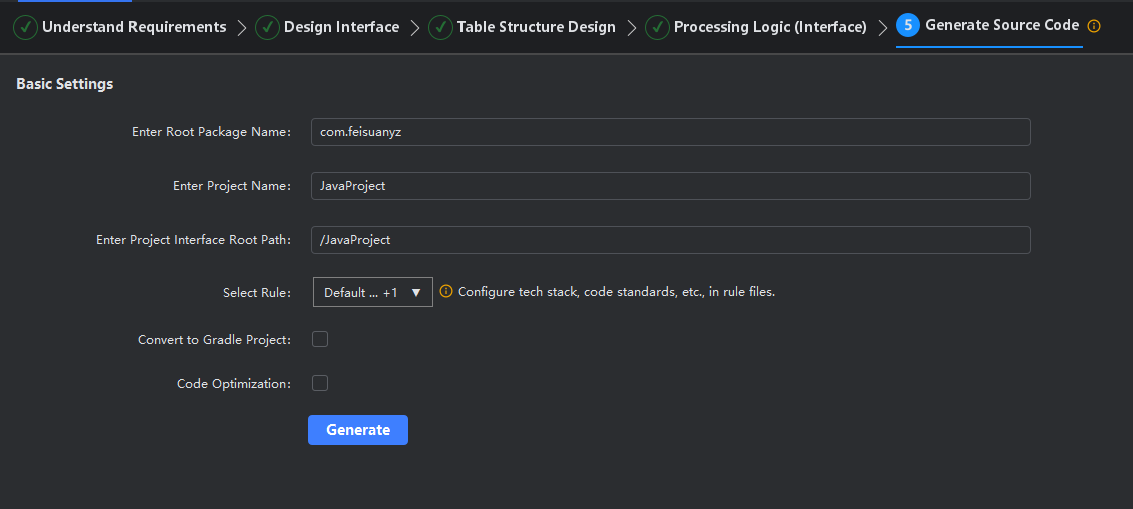The image size is (1133, 509).
Task: Click info icon beside Generate Source Code
Action: (x=1094, y=26)
